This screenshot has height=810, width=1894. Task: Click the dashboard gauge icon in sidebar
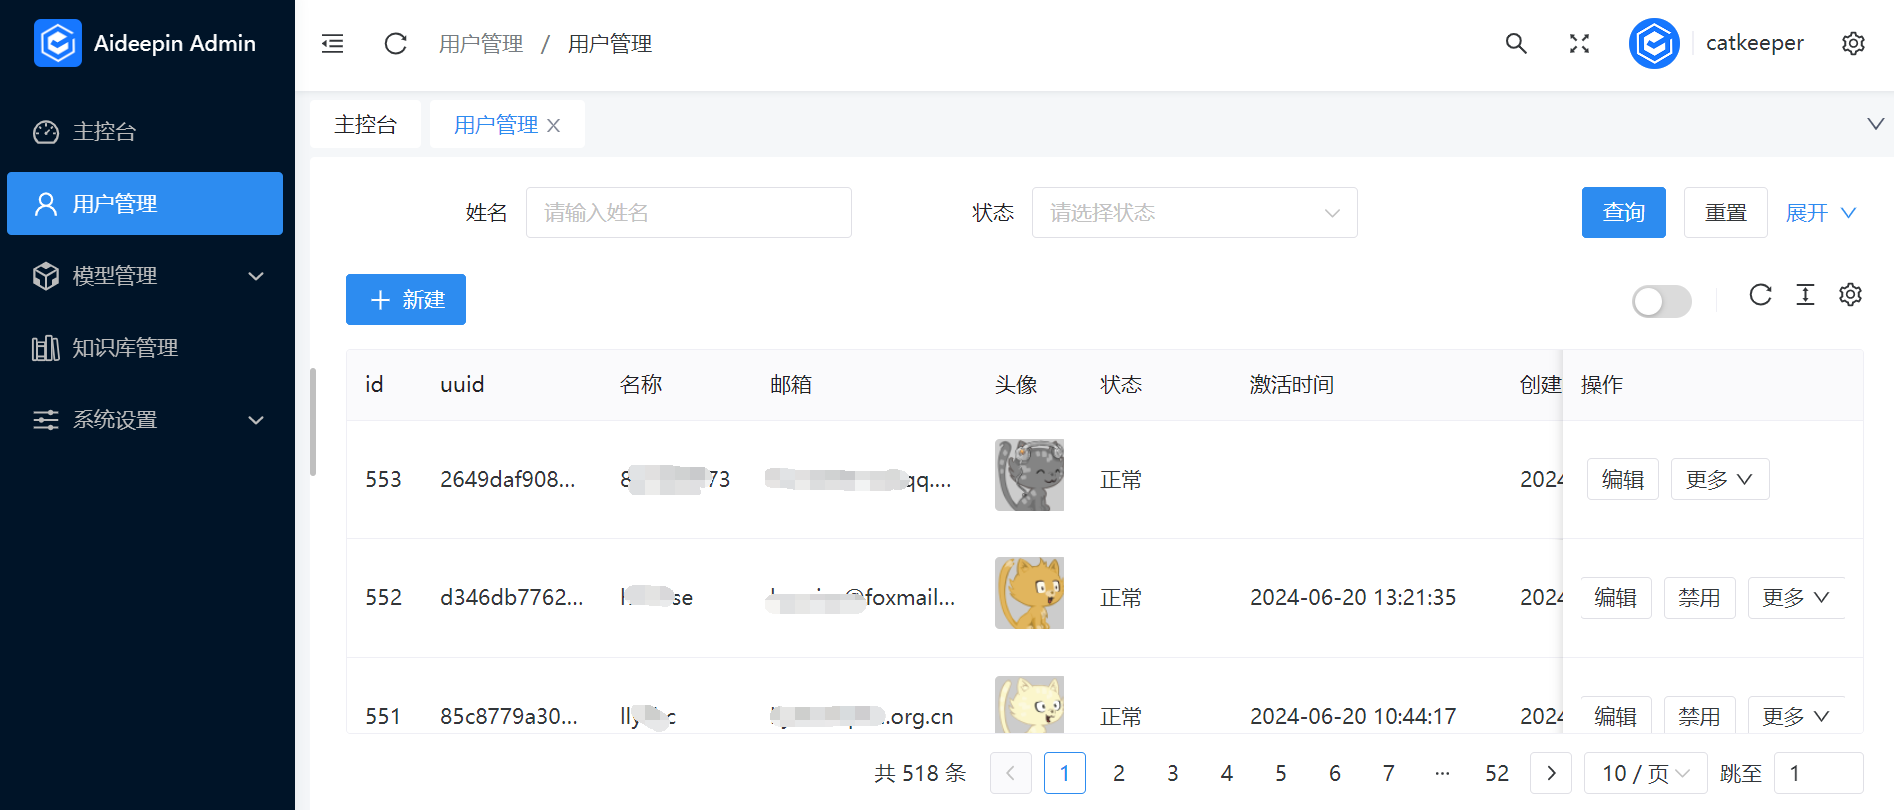[x=46, y=132]
